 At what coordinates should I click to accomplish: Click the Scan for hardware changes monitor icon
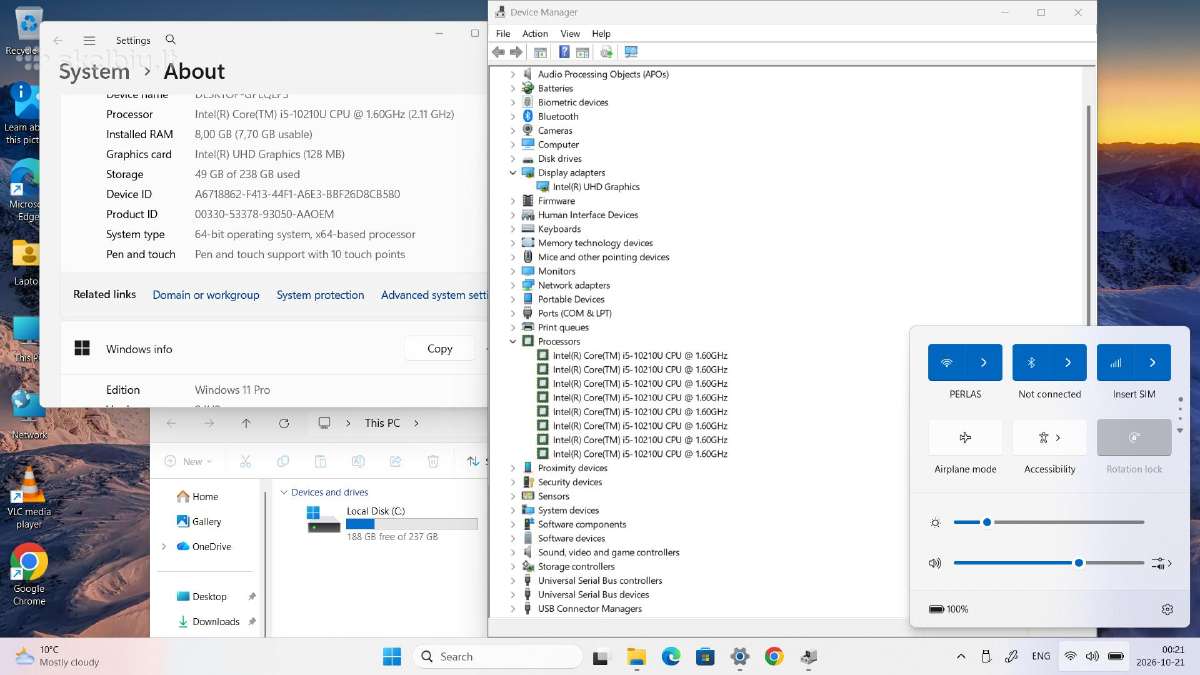coord(631,52)
